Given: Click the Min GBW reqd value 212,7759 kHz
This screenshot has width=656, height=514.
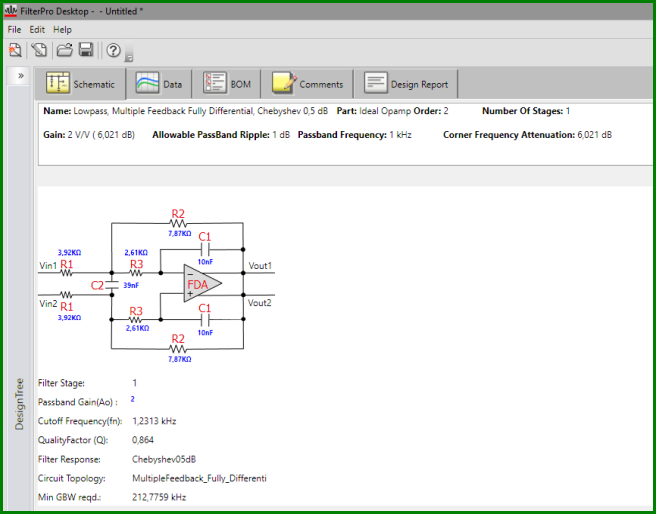Looking at the screenshot, I should (x=159, y=497).
